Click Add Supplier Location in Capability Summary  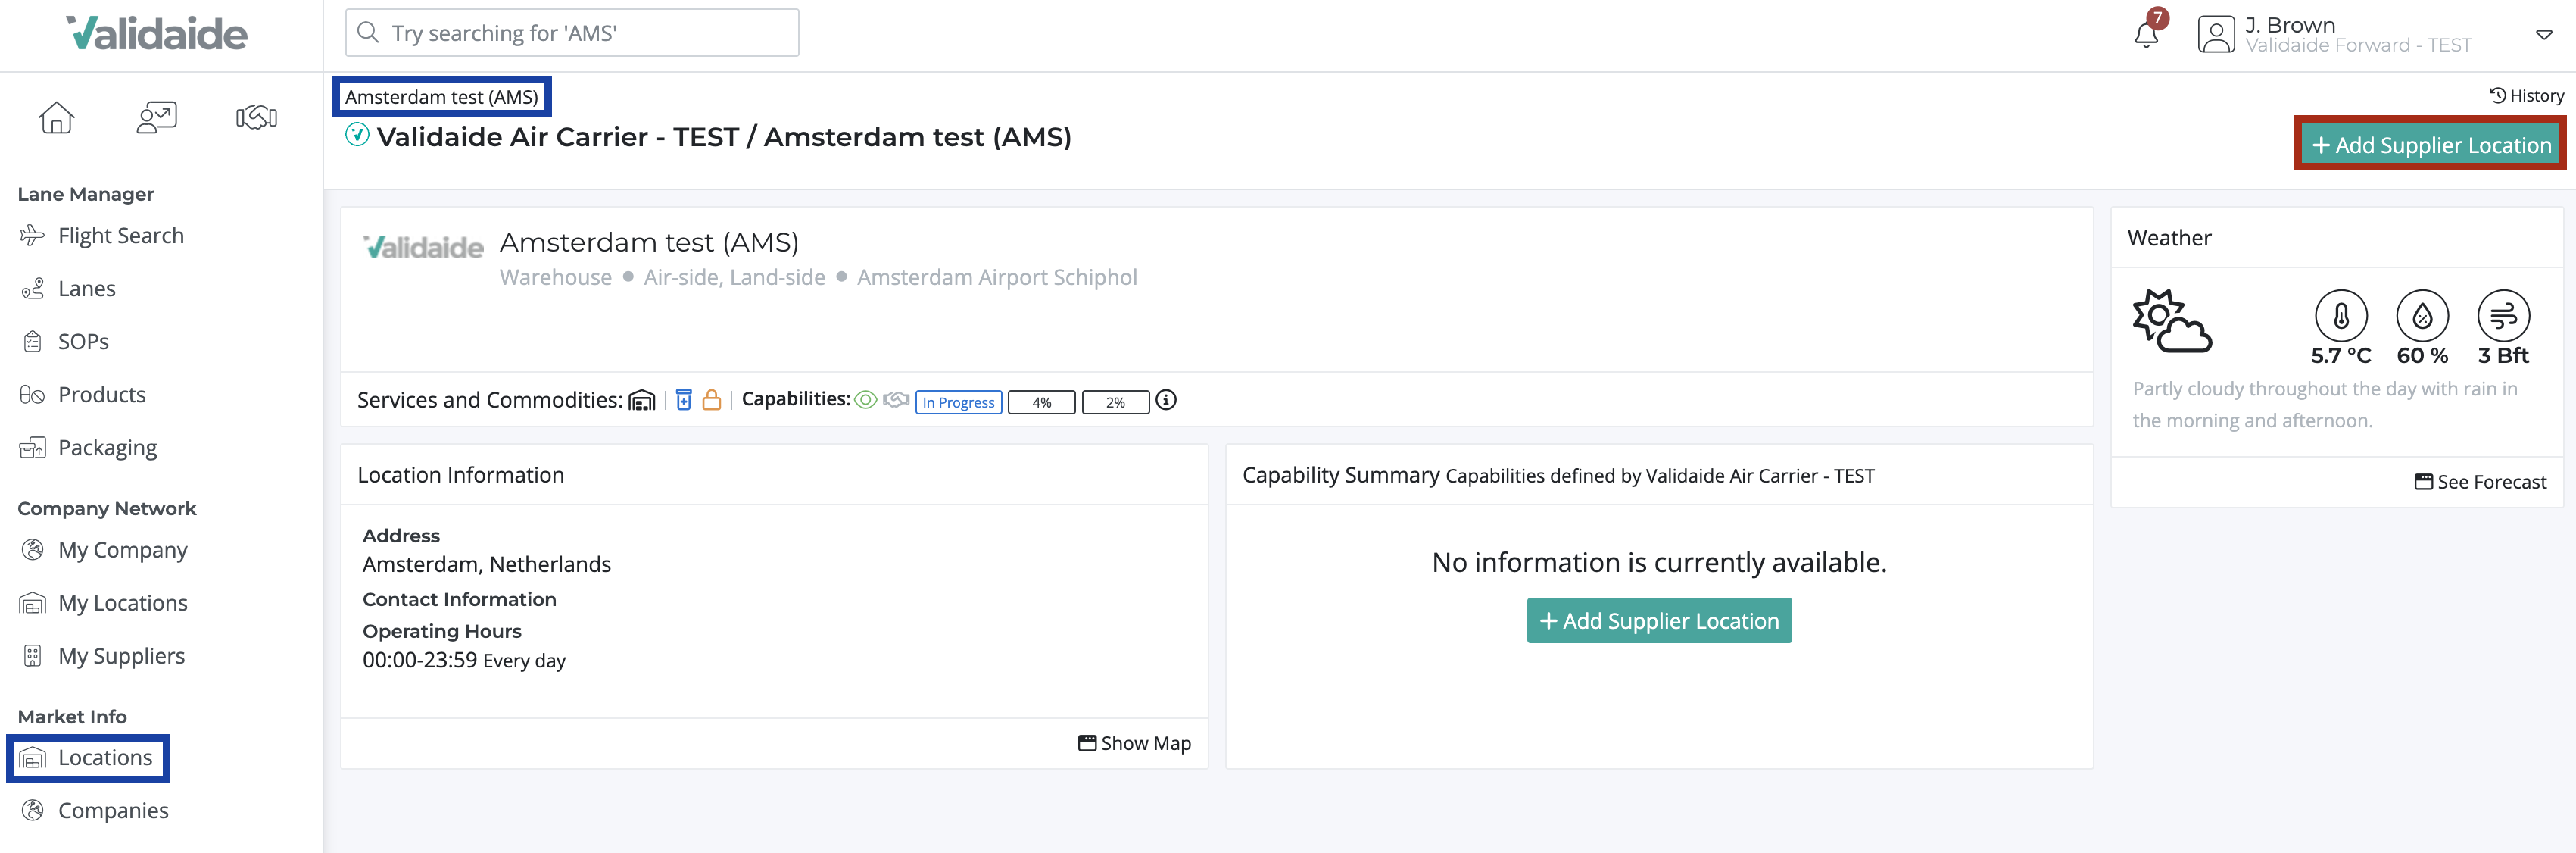(x=1659, y=621)
